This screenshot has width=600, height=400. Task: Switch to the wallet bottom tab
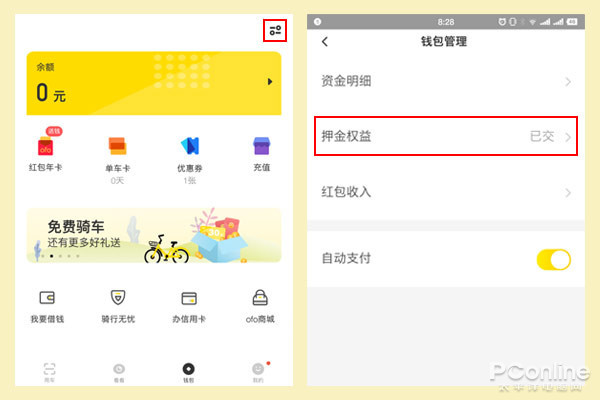click(x=189, y=372)
